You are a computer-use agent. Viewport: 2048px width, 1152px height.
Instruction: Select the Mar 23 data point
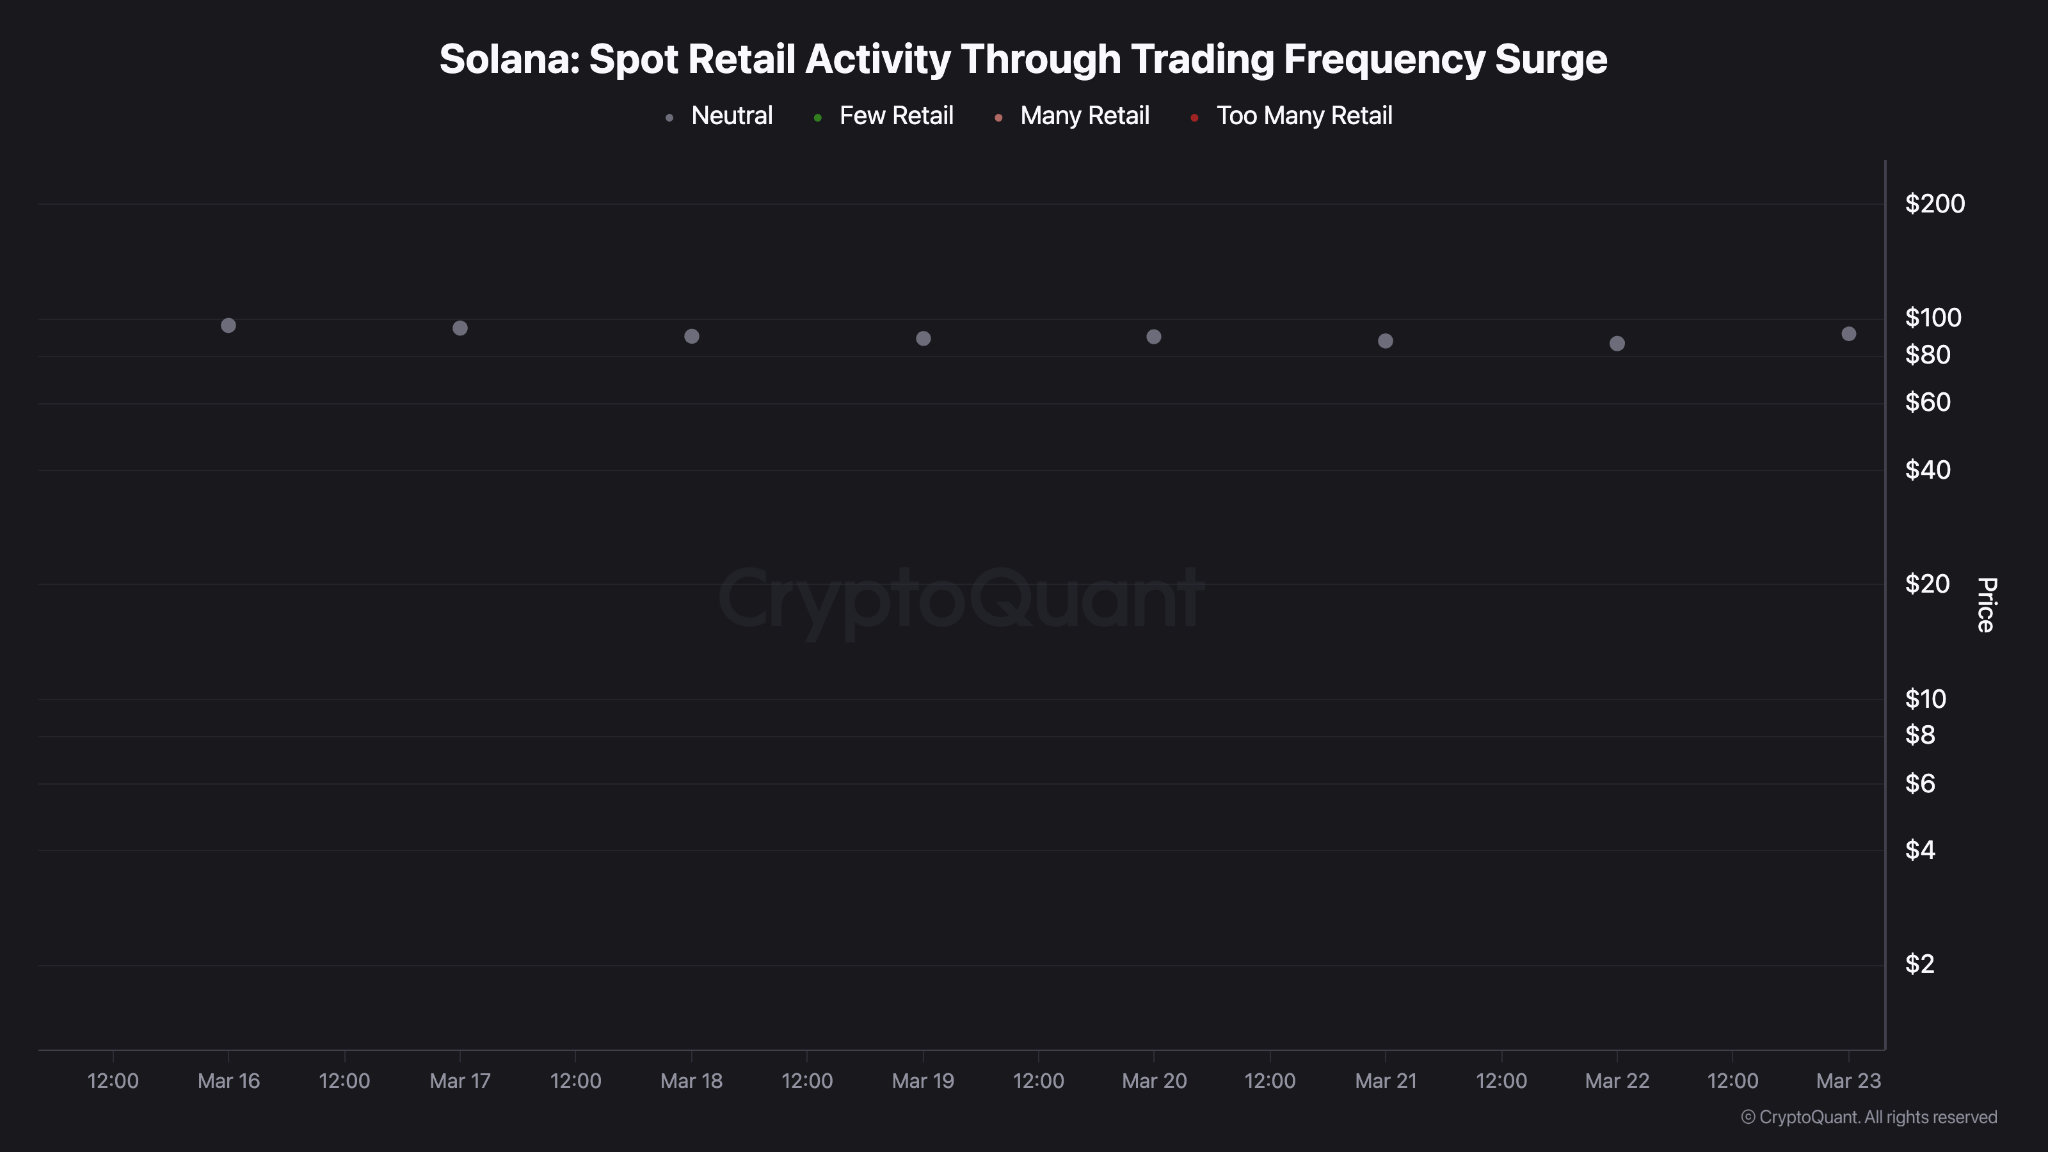1849,334
